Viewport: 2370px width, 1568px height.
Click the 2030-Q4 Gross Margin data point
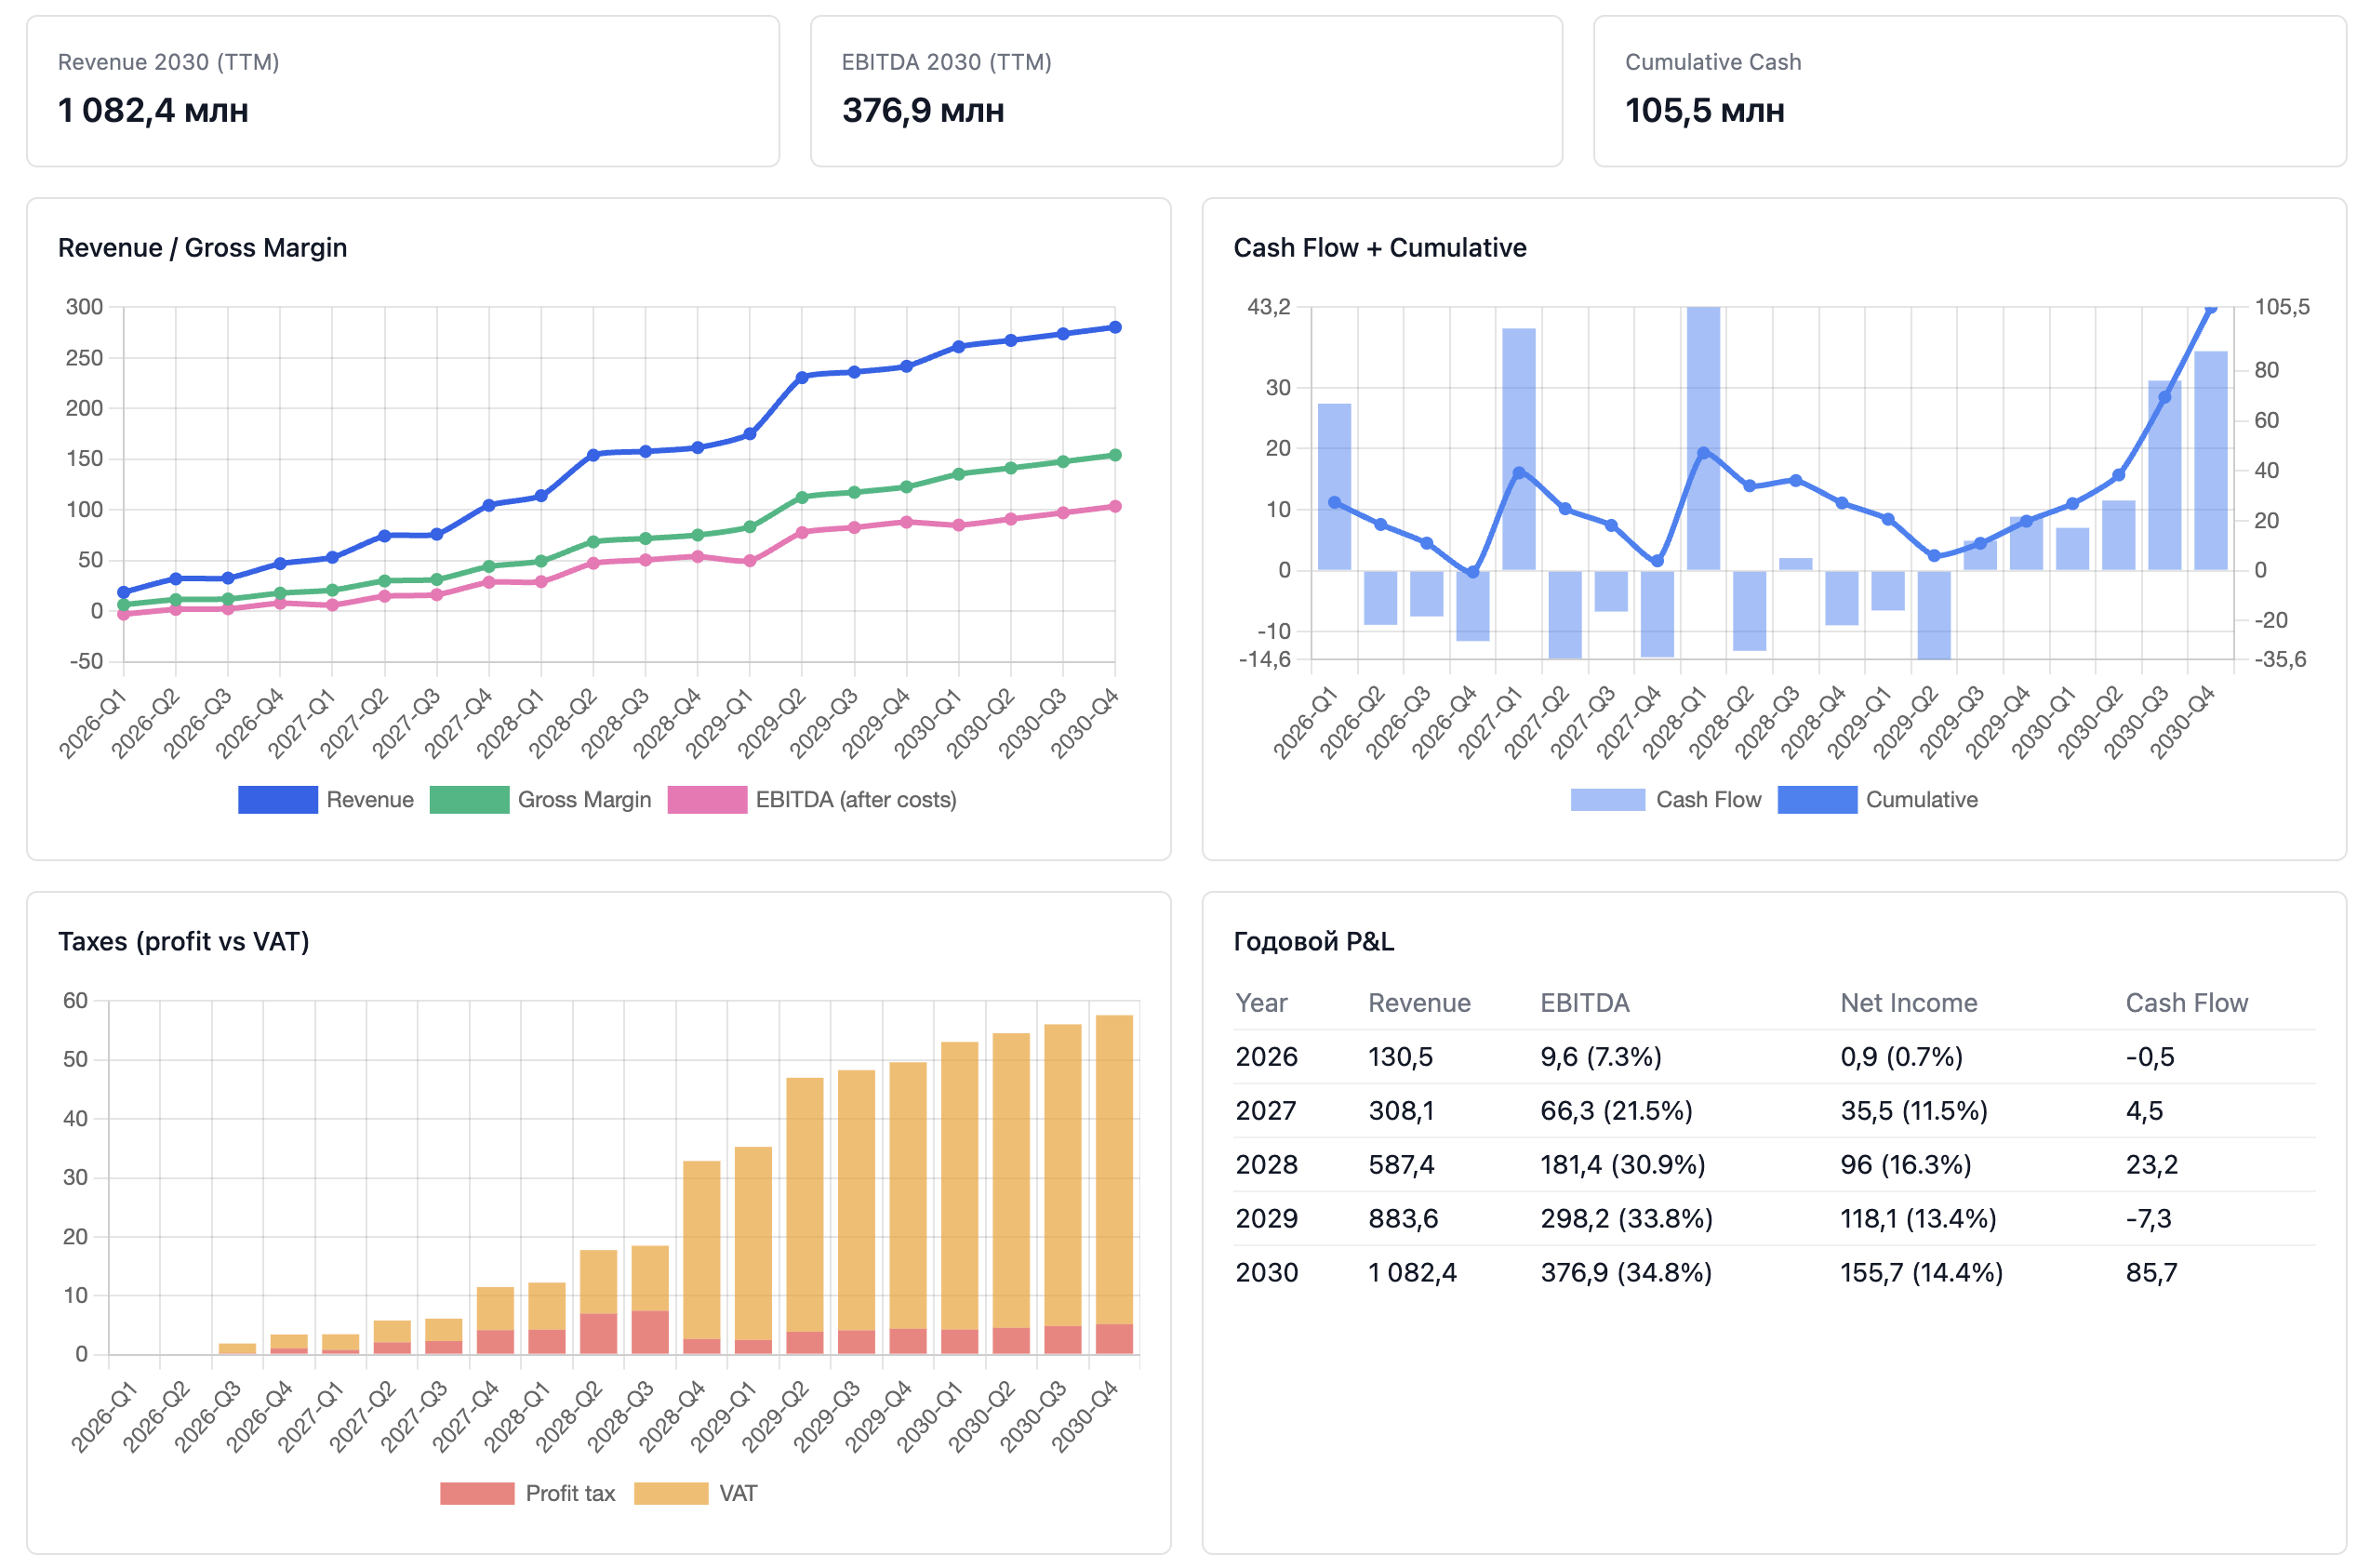[x=1115, y=456]
